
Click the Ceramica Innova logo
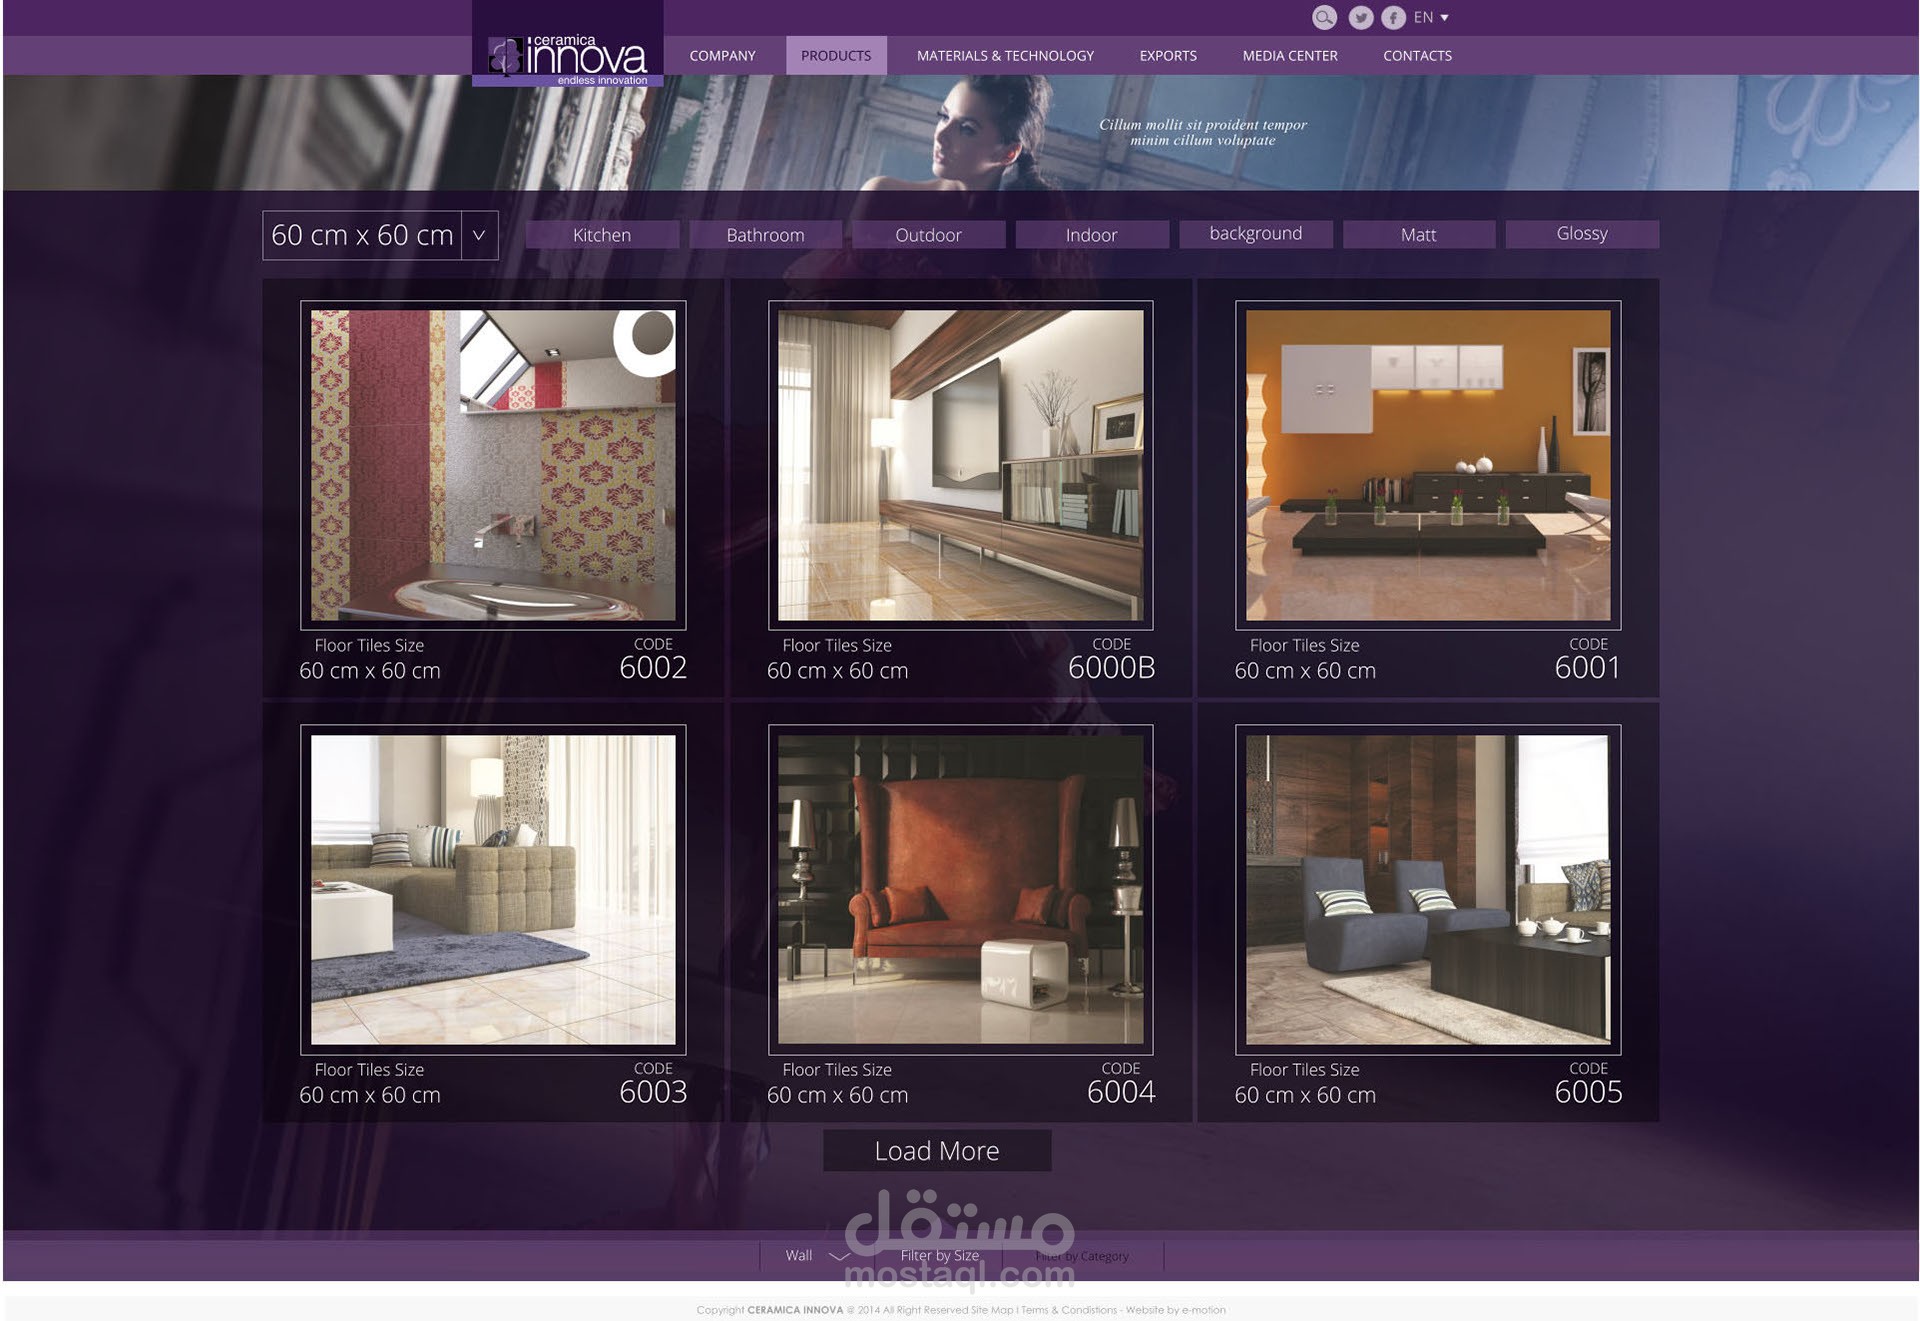point(567,57)
